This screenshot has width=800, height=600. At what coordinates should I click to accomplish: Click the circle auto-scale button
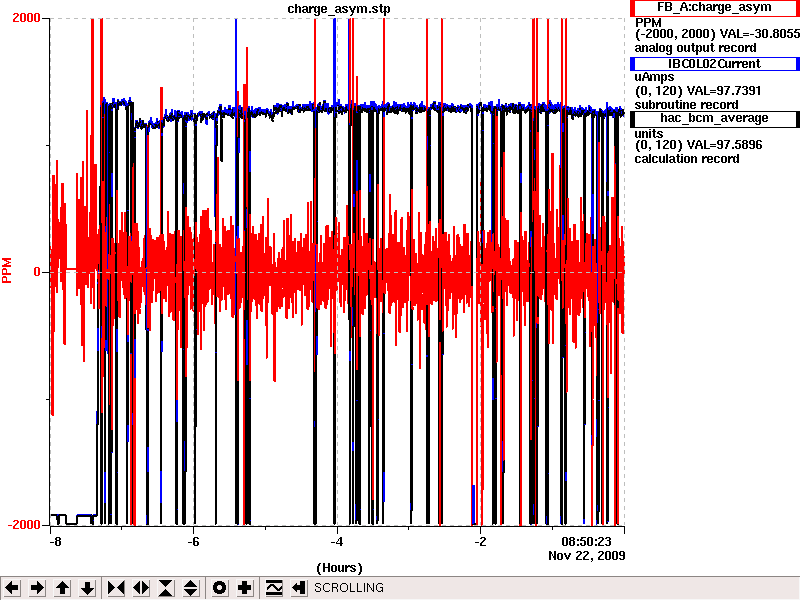pos(219,588)
